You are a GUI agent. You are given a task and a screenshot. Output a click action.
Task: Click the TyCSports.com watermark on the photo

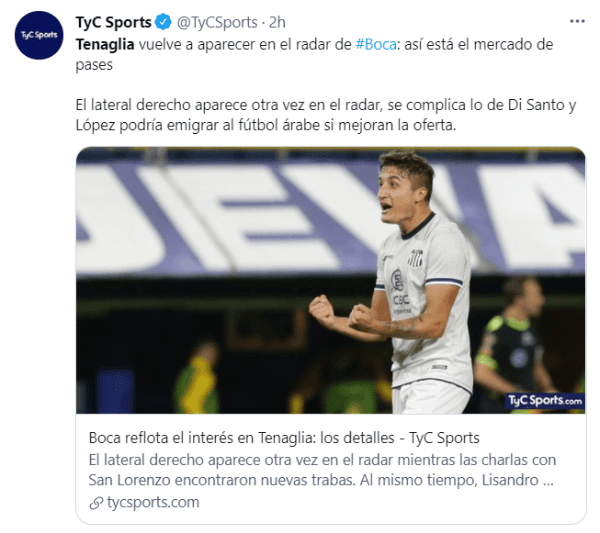(545, 401)
